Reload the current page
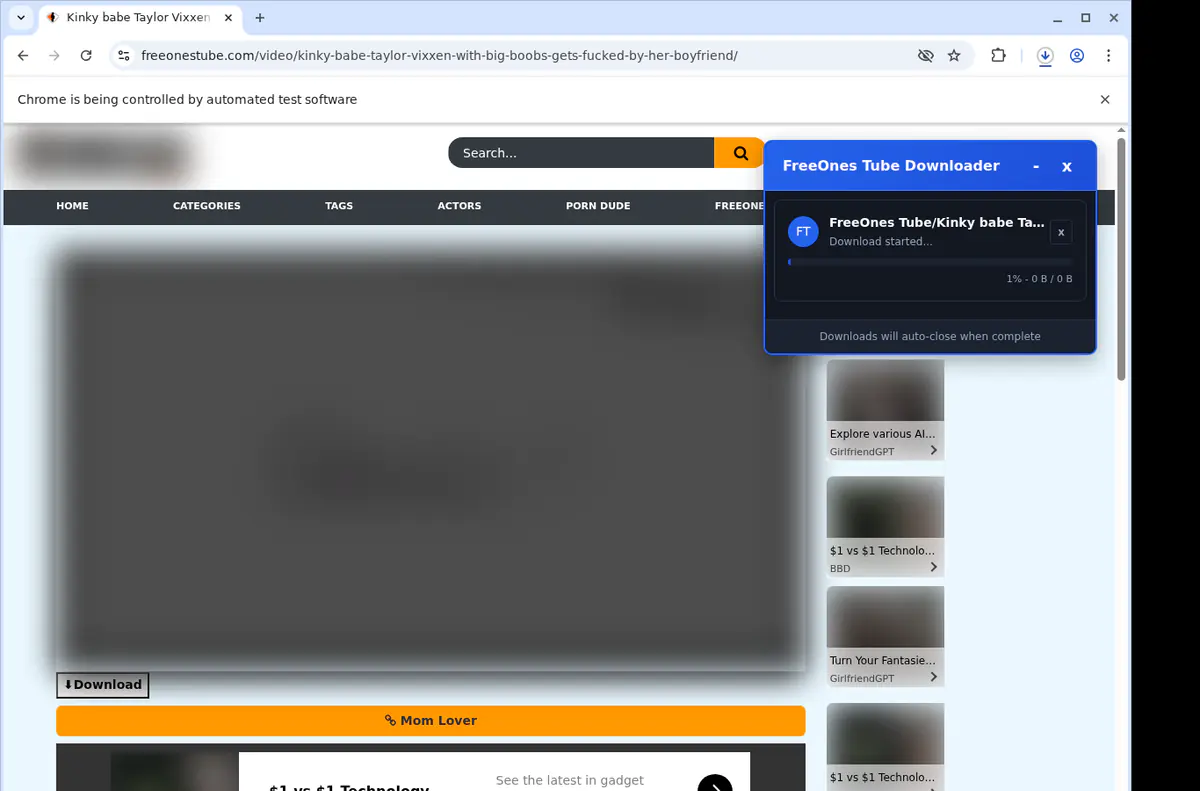Viewport: 1200px width, 791px height. [x=86, y=56]
